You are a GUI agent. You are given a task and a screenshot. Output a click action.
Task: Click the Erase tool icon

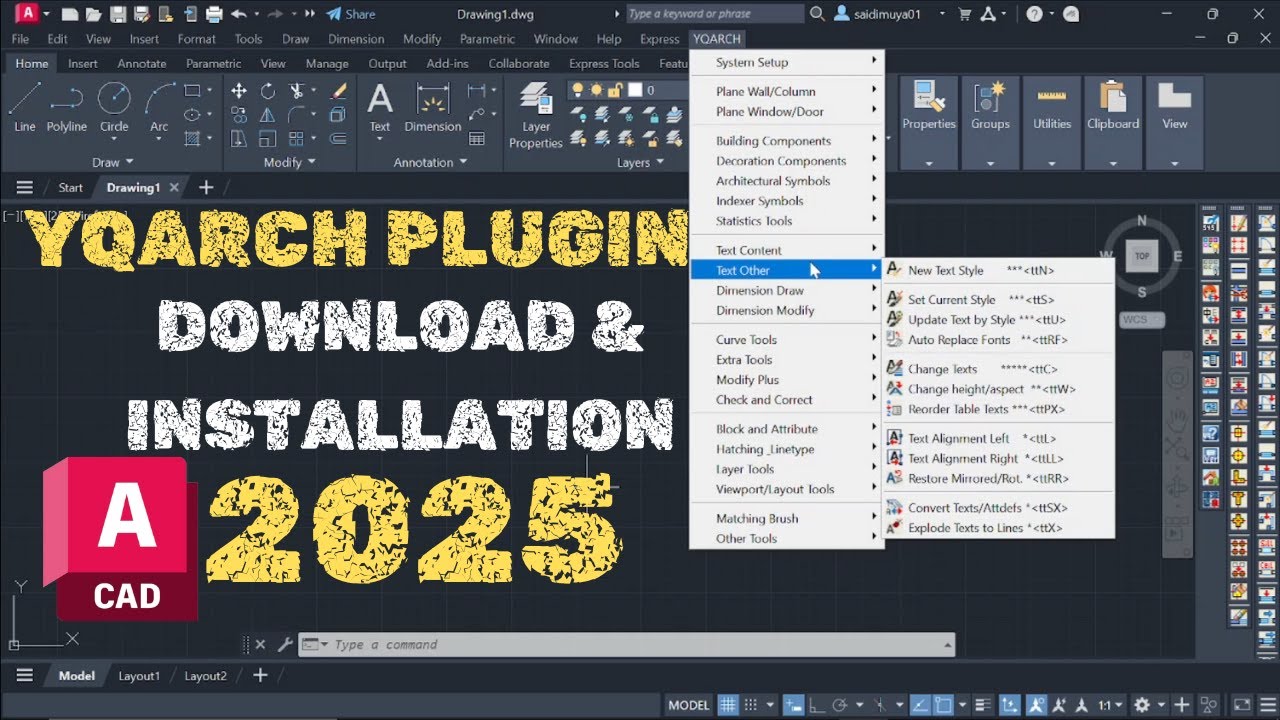click(x=338, y=91)
